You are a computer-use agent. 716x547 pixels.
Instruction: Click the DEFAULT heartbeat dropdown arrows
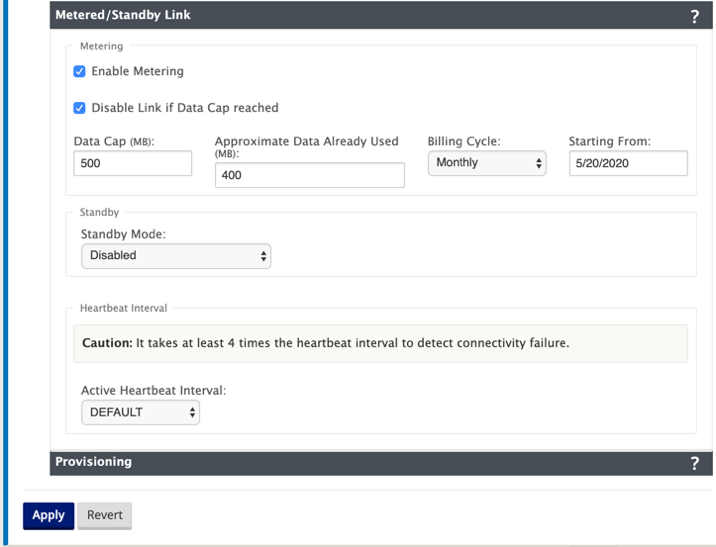click(x=192, y=412)
